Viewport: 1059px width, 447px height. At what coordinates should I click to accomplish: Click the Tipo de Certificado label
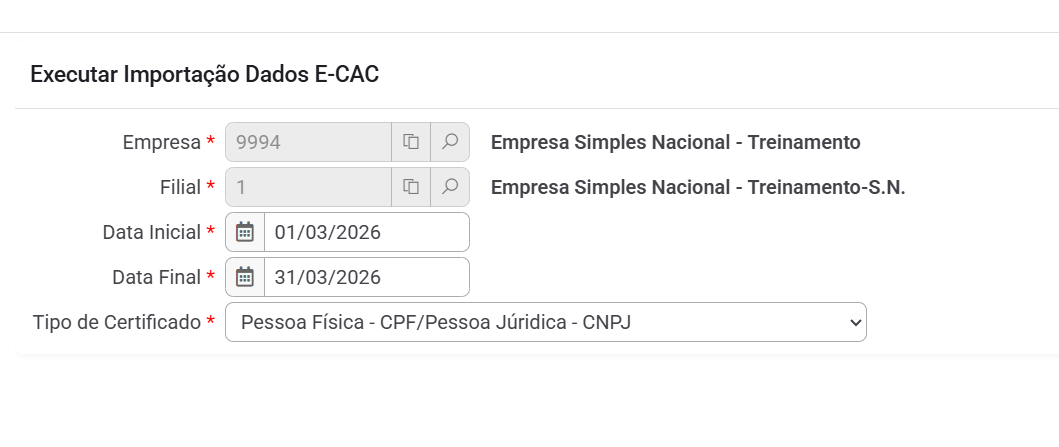(117, 322)
